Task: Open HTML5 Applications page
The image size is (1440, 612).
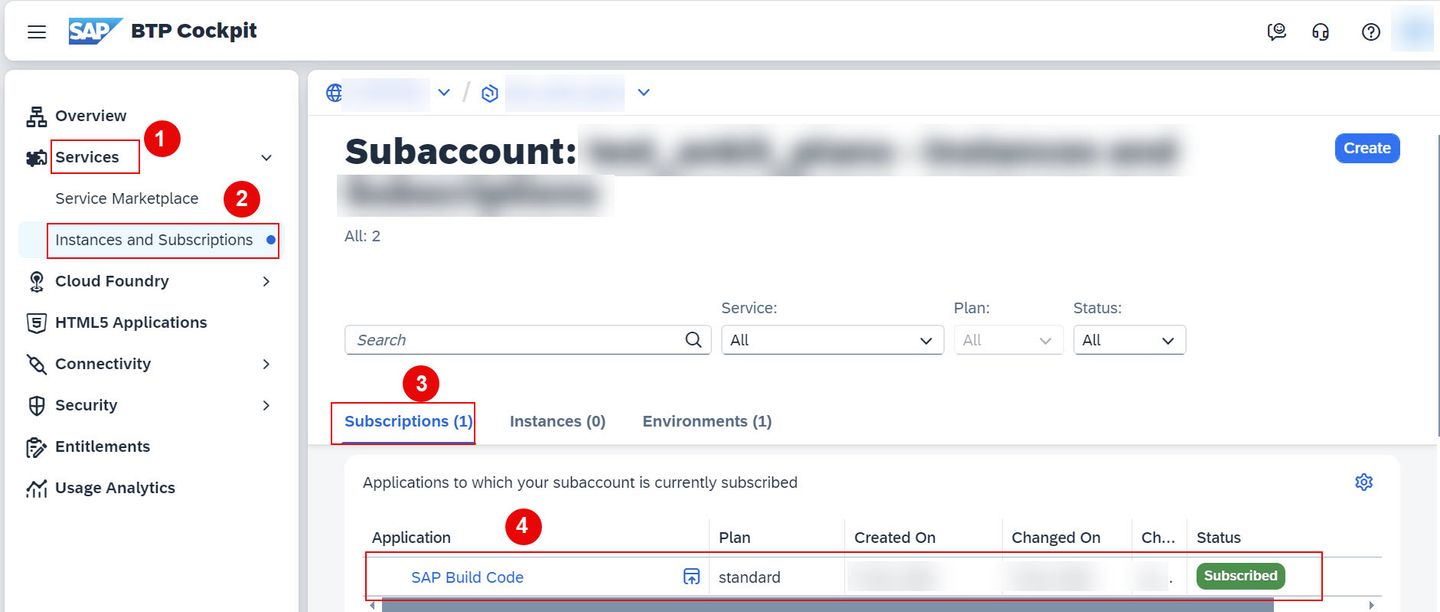Action: pos(131,323)
